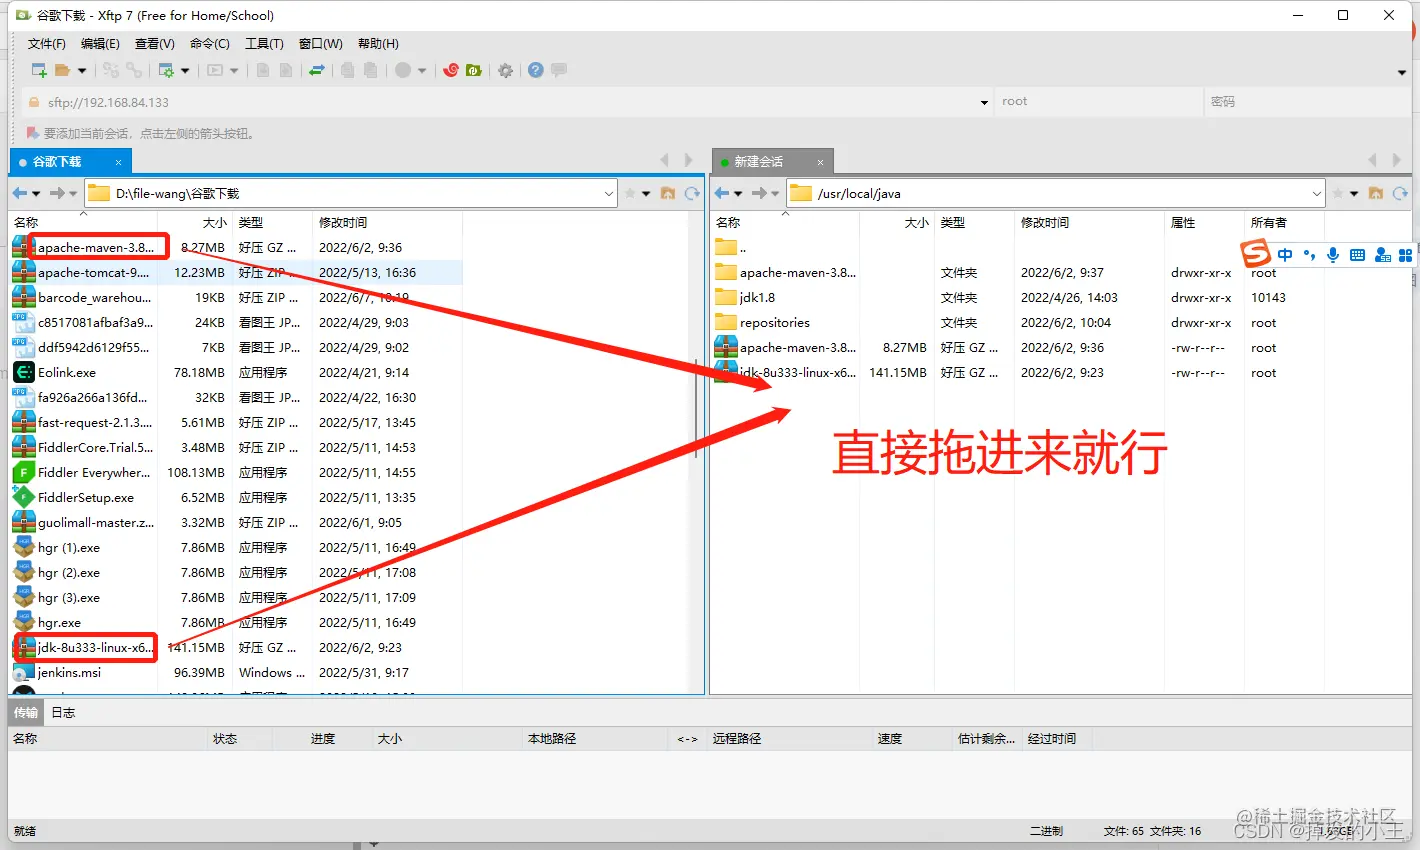The width and height of the screenshot is (1420, 850).
Task: Click the synchronize green-blue arrows toolbar icon
Action: pos(317,70)
